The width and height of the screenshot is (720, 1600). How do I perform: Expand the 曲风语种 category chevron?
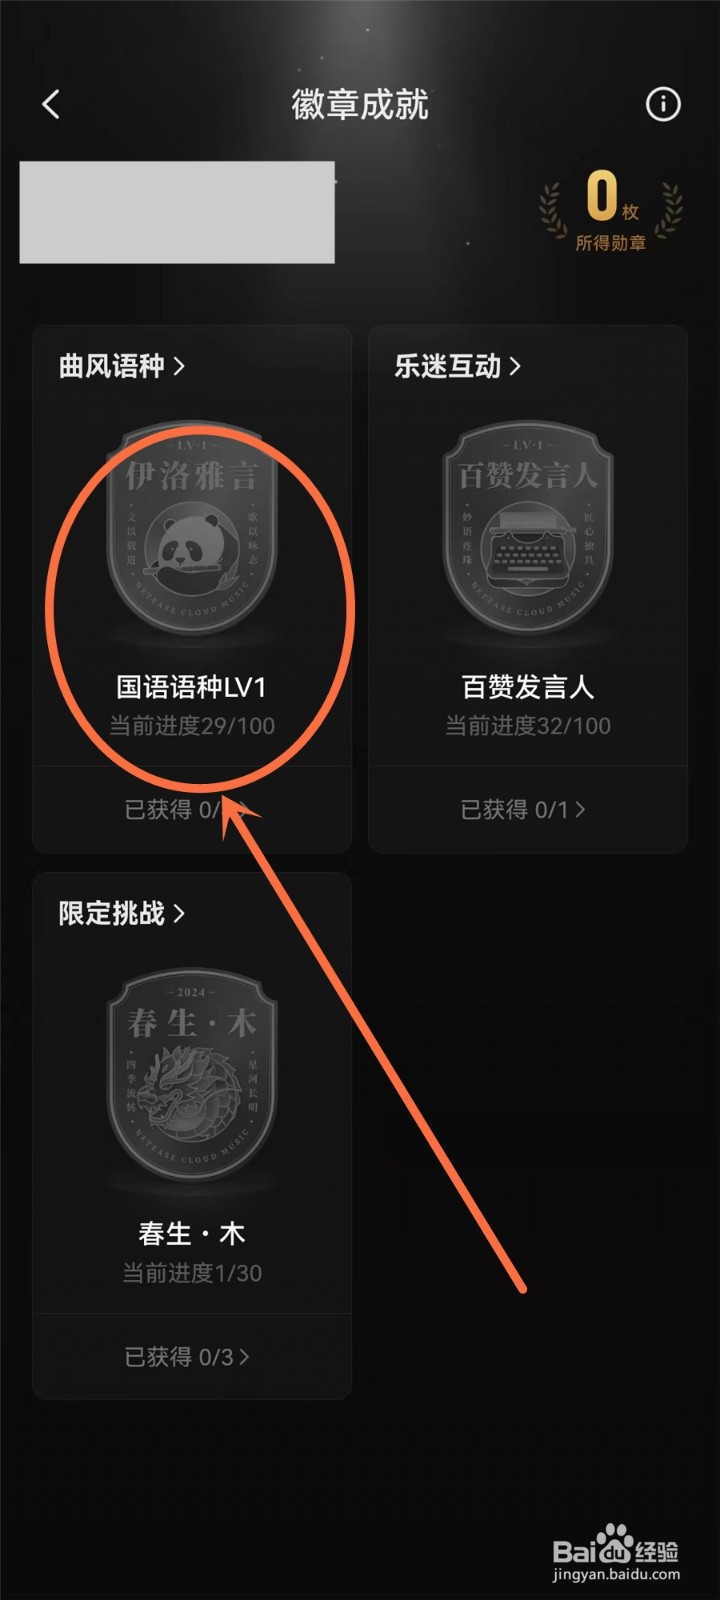(x=179, y=366)
